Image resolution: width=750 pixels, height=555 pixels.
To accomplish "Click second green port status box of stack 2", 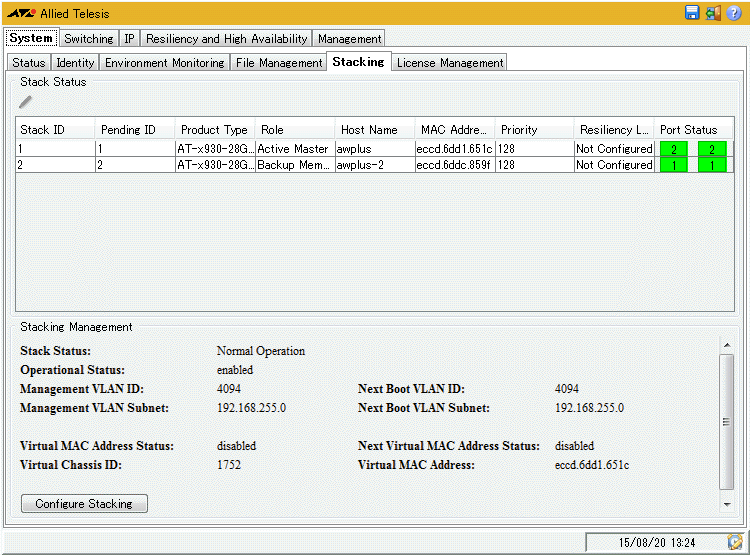I will (x=711, y=165).
